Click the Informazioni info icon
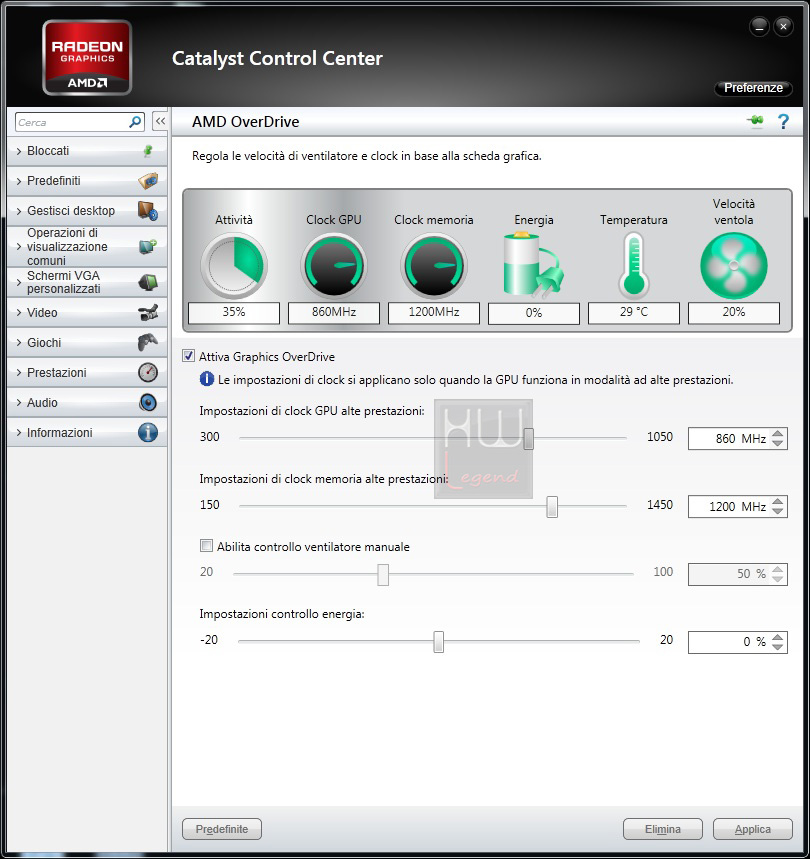The width and height of the screenshot is (810, 859). click(148, 433)
